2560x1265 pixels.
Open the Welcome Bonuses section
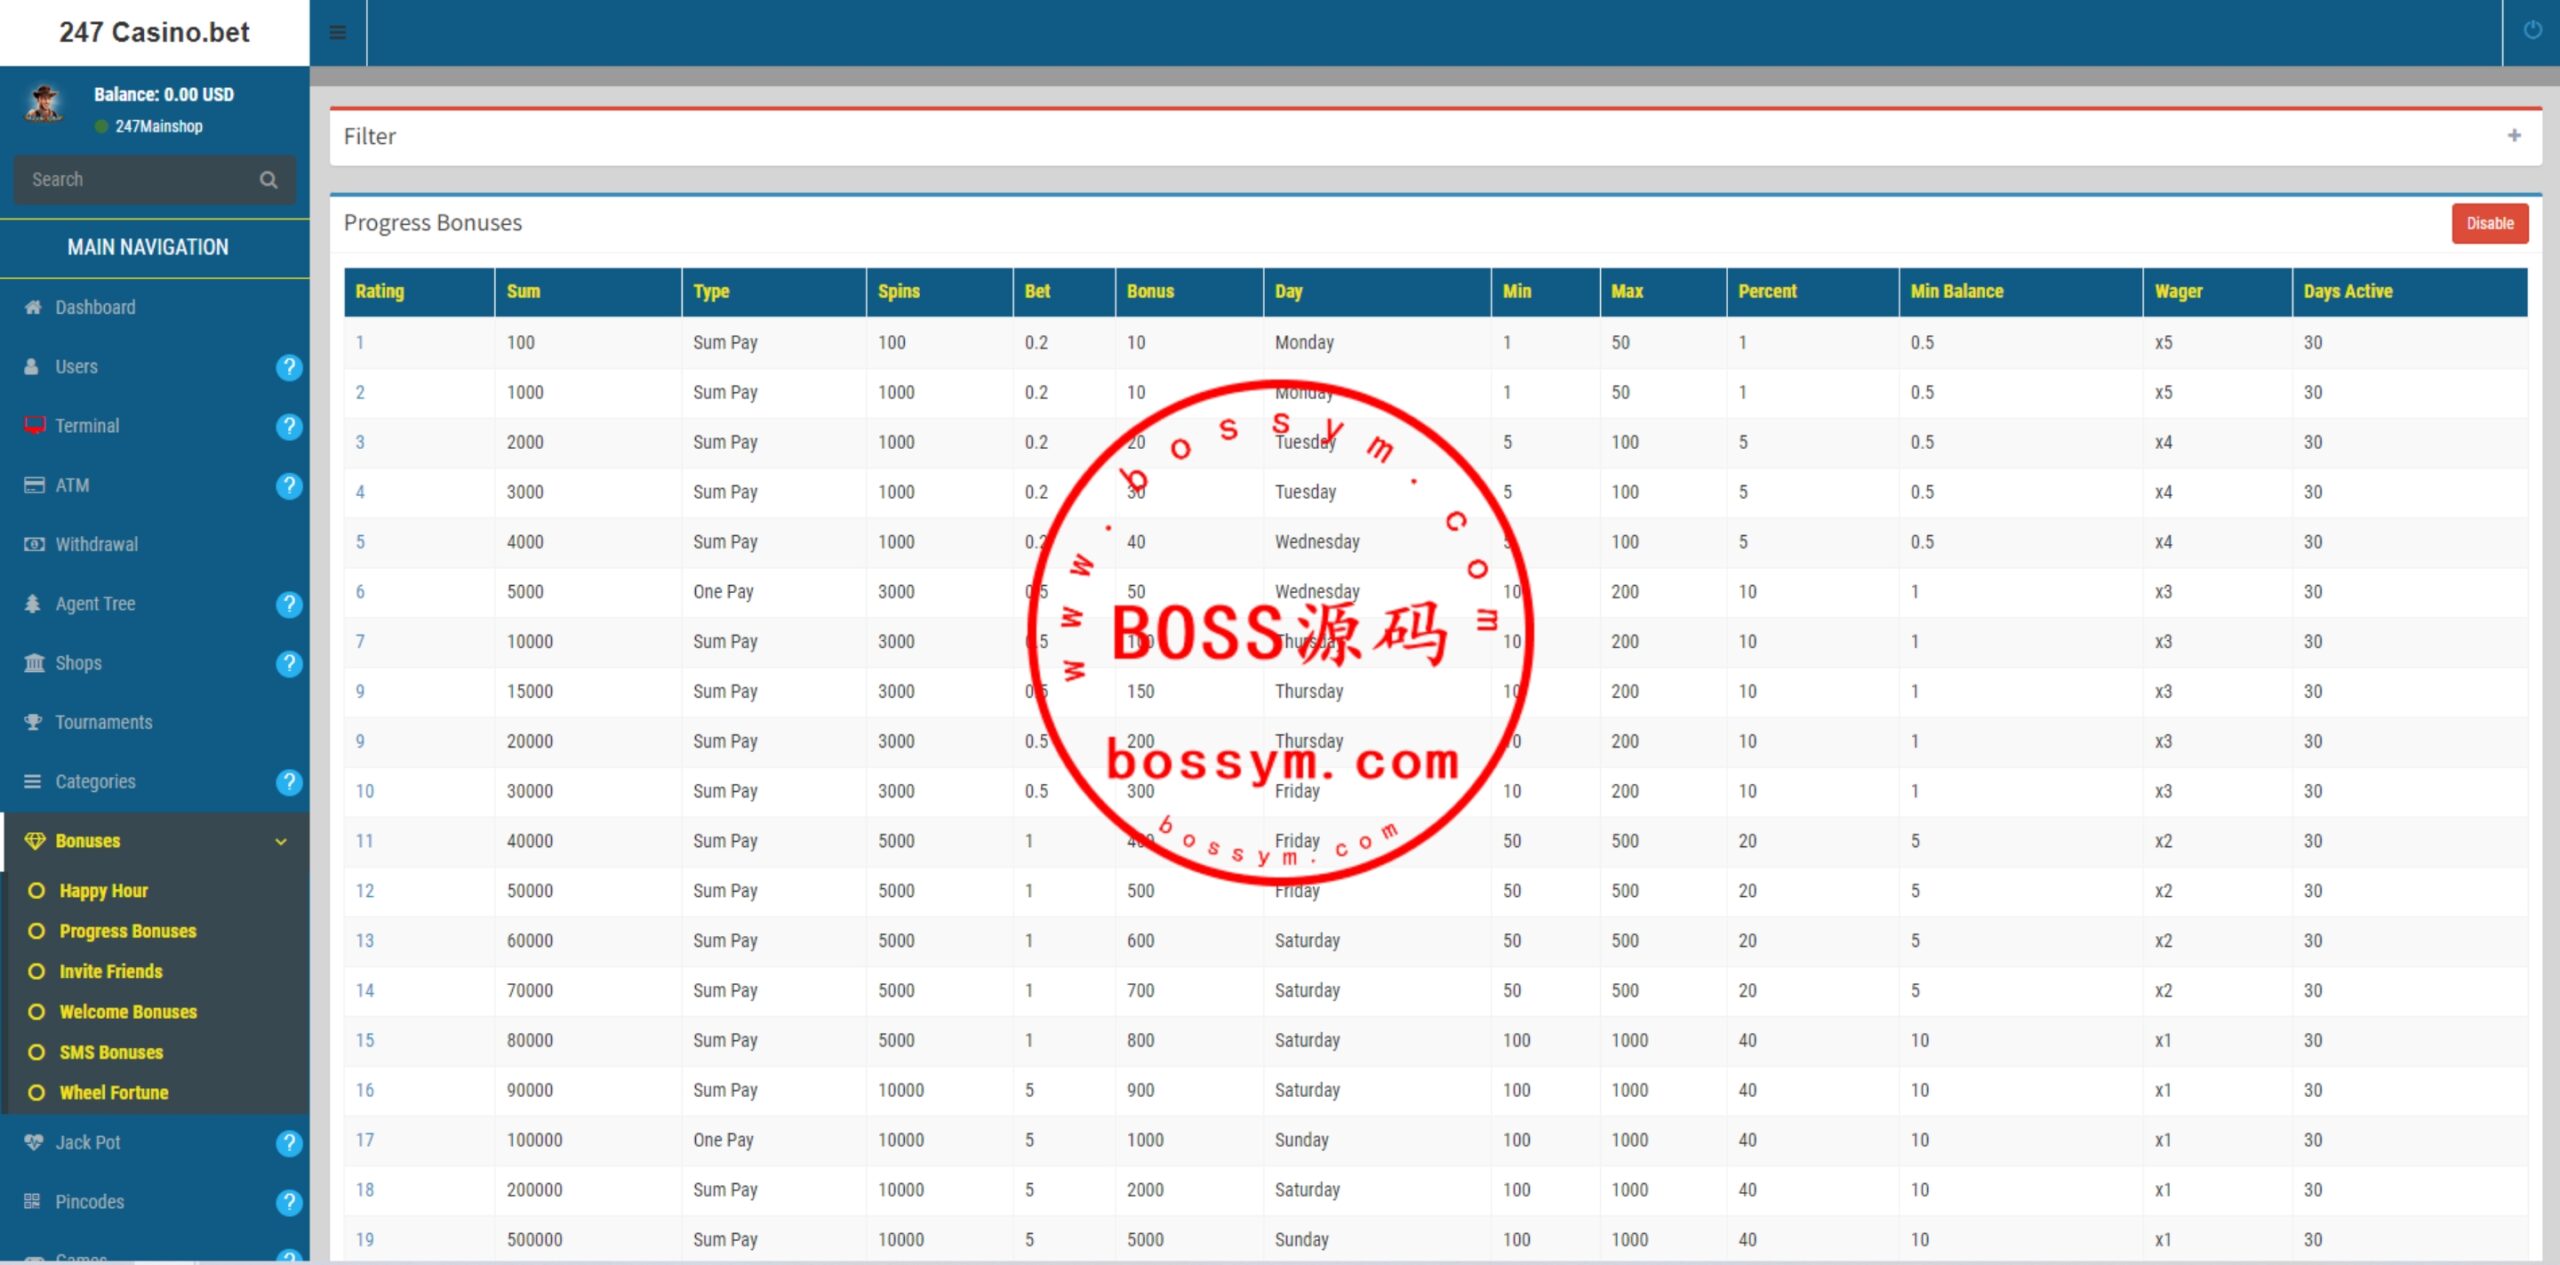(129, 1010)
